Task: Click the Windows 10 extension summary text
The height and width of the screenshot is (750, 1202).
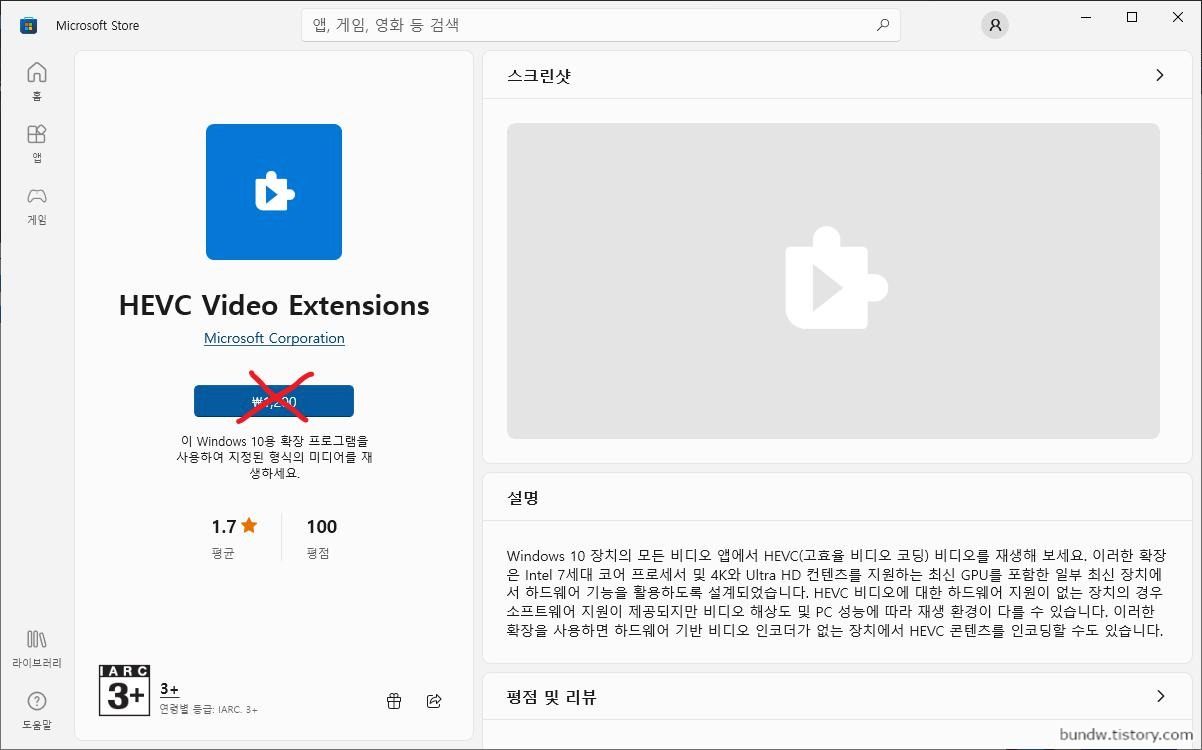Action: (274, 456)
